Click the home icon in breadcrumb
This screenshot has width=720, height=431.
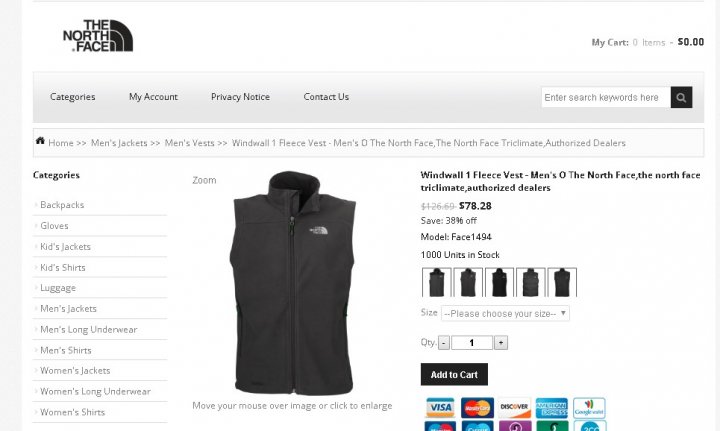tap(40, 141)
